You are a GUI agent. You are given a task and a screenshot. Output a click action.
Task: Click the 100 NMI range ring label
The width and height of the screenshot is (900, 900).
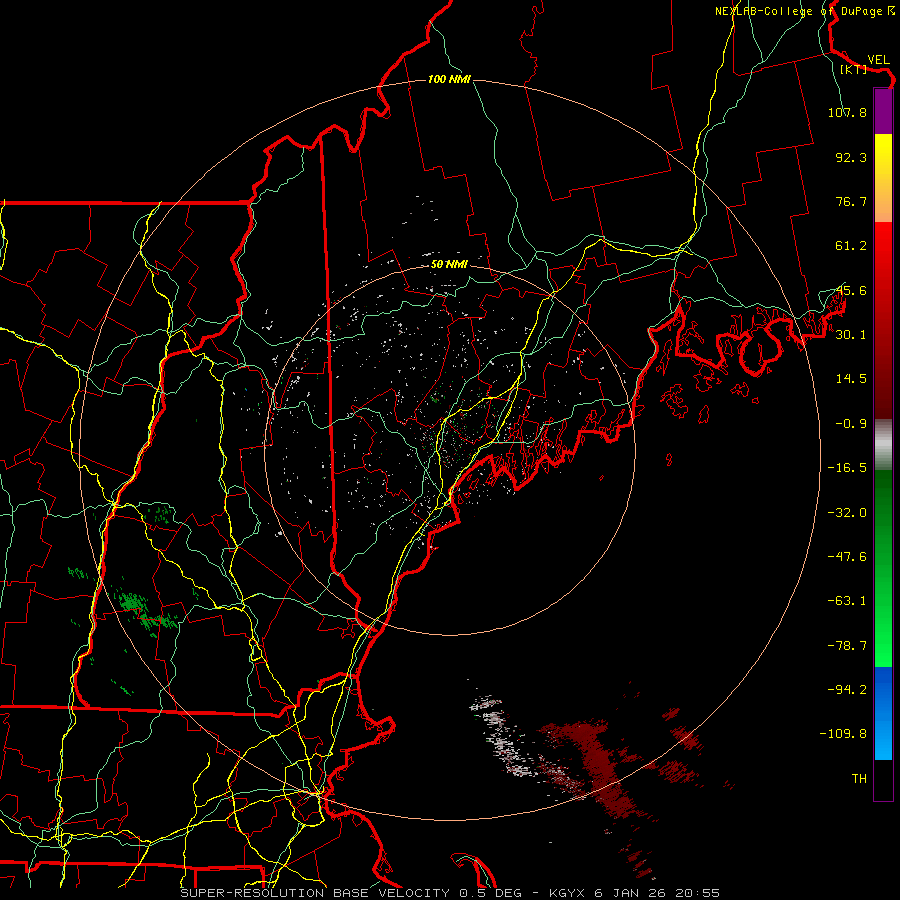(449, 79)
